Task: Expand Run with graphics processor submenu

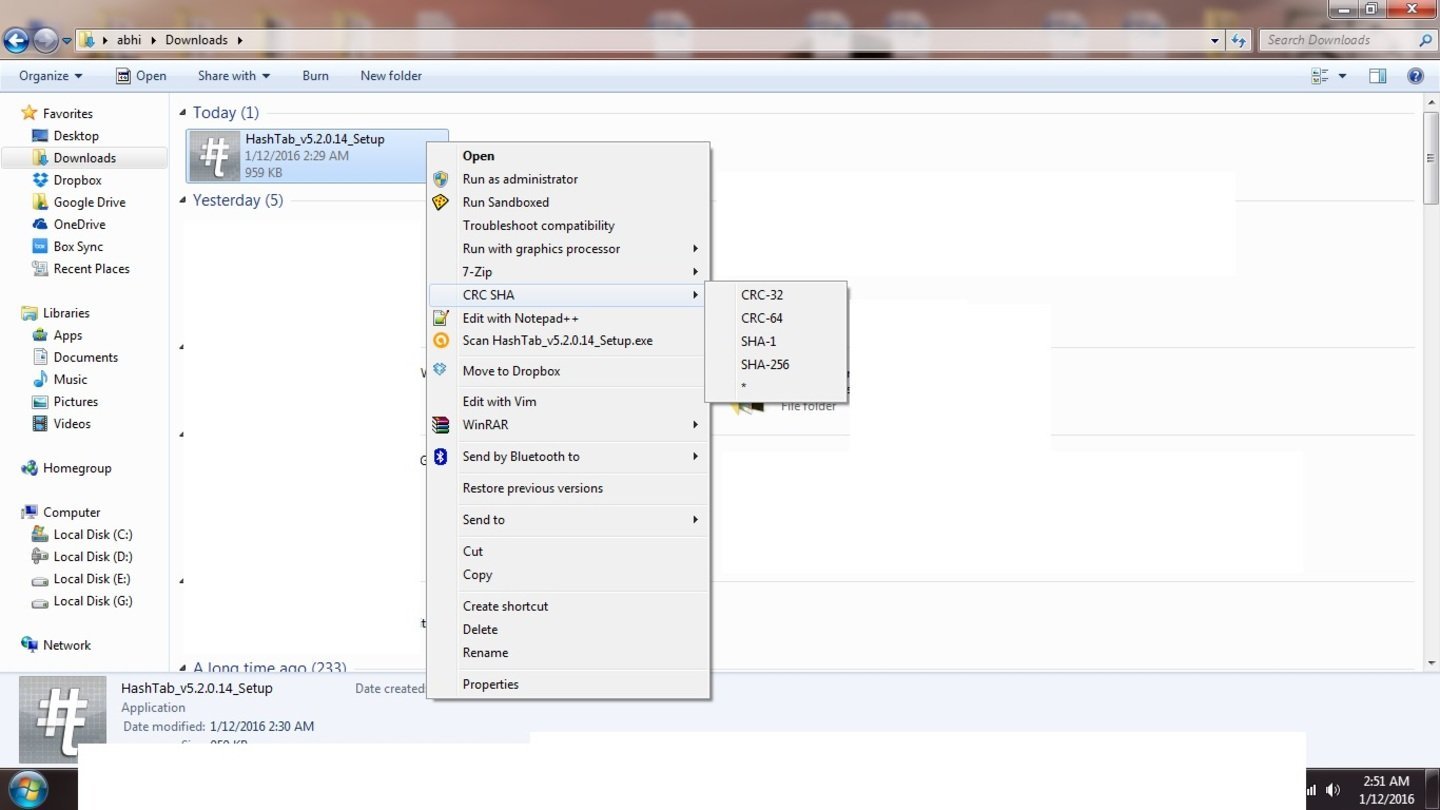Action: point(568,249)
